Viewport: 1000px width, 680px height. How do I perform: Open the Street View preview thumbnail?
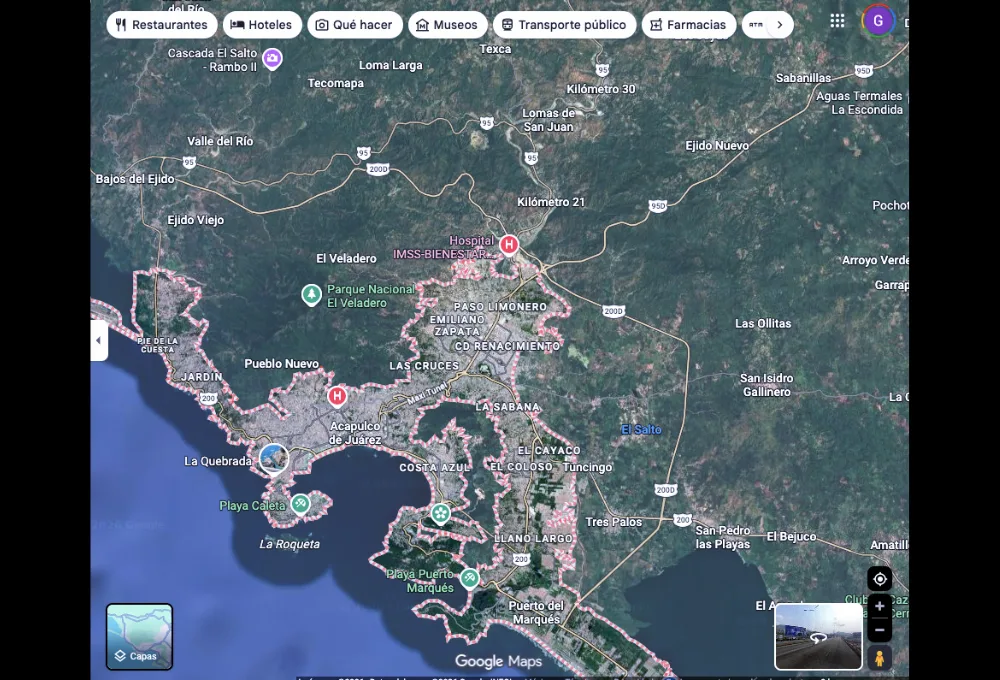point(818,637)
